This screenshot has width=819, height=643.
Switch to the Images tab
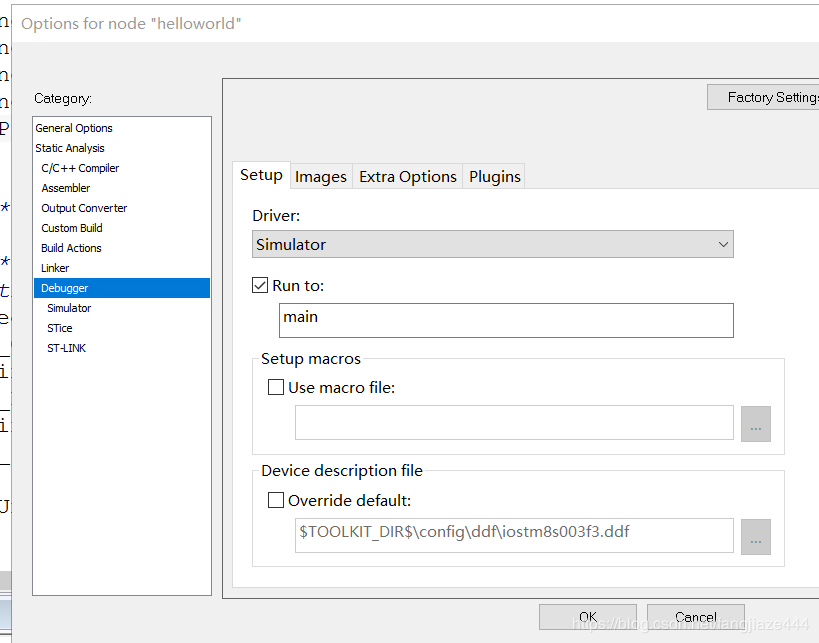click(320, 177)
